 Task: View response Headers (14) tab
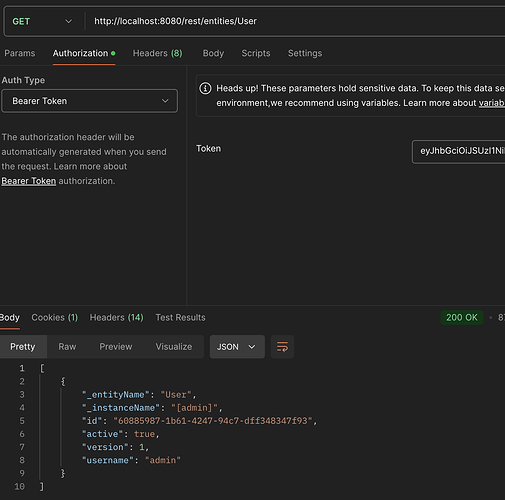click(117, 317)
